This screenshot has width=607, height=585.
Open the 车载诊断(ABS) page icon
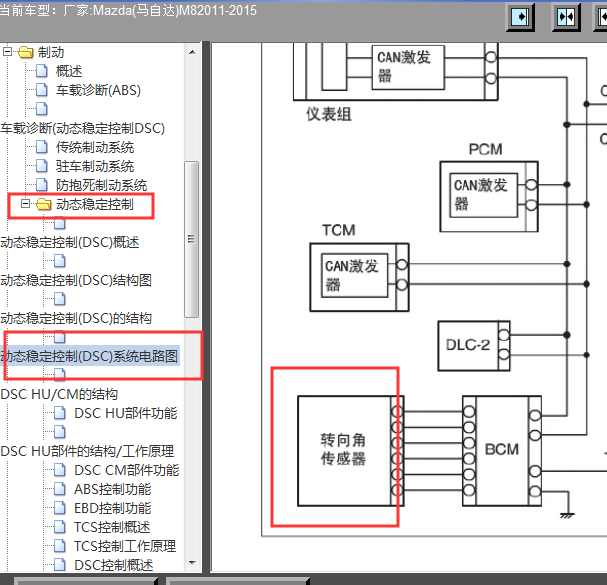41,90
